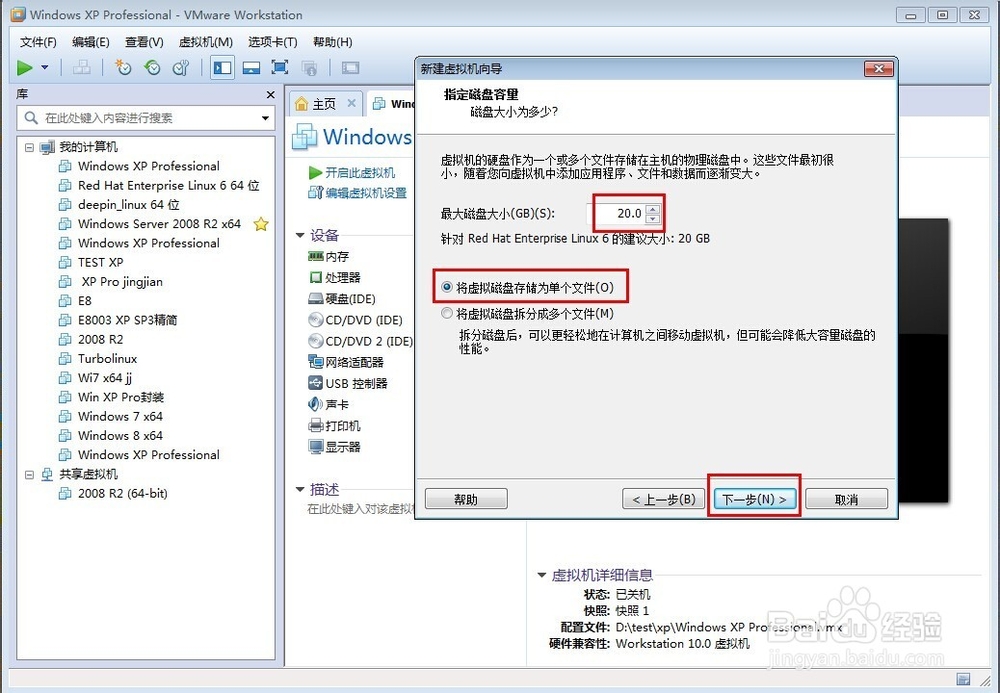Click the 下一步(N) > button
This screenshot has height=693, width=1000.
(754, 499)
